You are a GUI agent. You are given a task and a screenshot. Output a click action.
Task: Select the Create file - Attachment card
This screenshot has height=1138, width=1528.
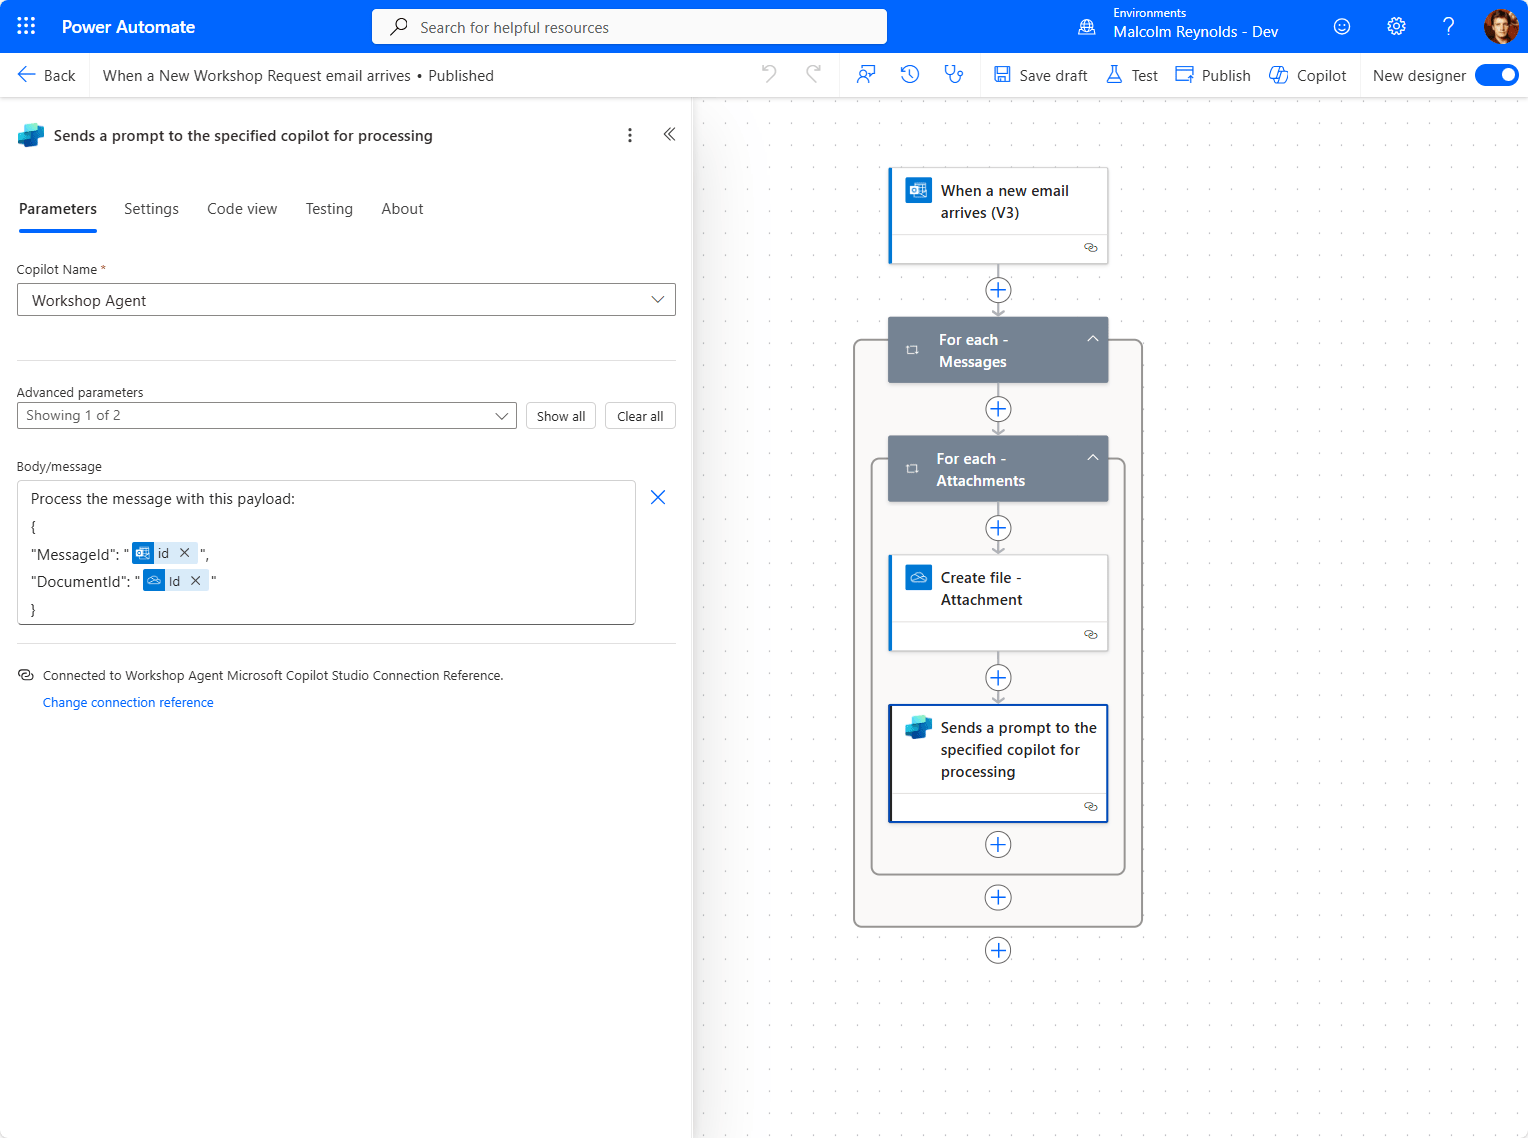tap(999, 602)
